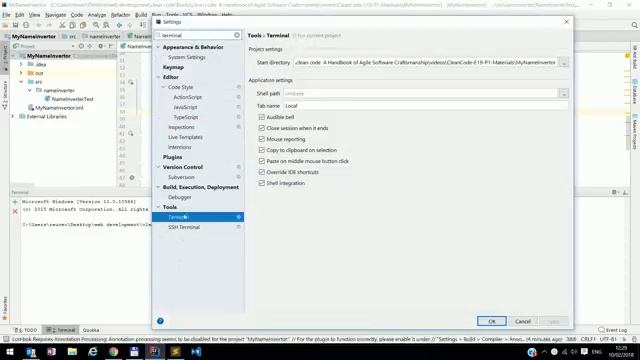Click OK in the Settings dialog

click(x=492, y=321)
